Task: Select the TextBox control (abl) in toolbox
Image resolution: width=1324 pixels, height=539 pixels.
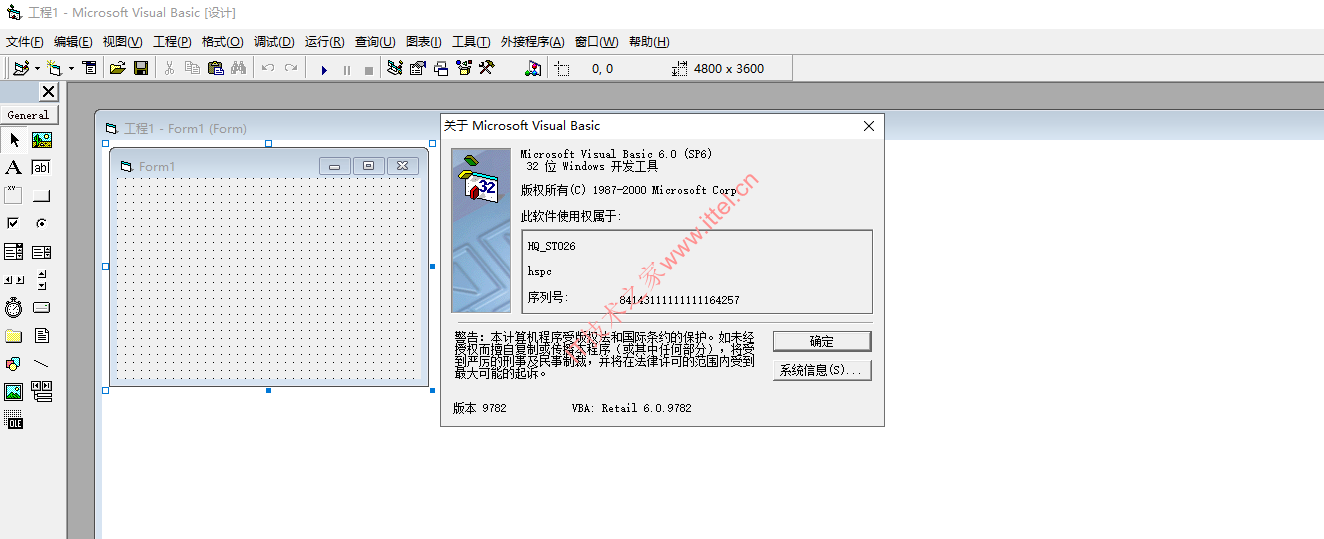Action: click(x=42, y=168)
